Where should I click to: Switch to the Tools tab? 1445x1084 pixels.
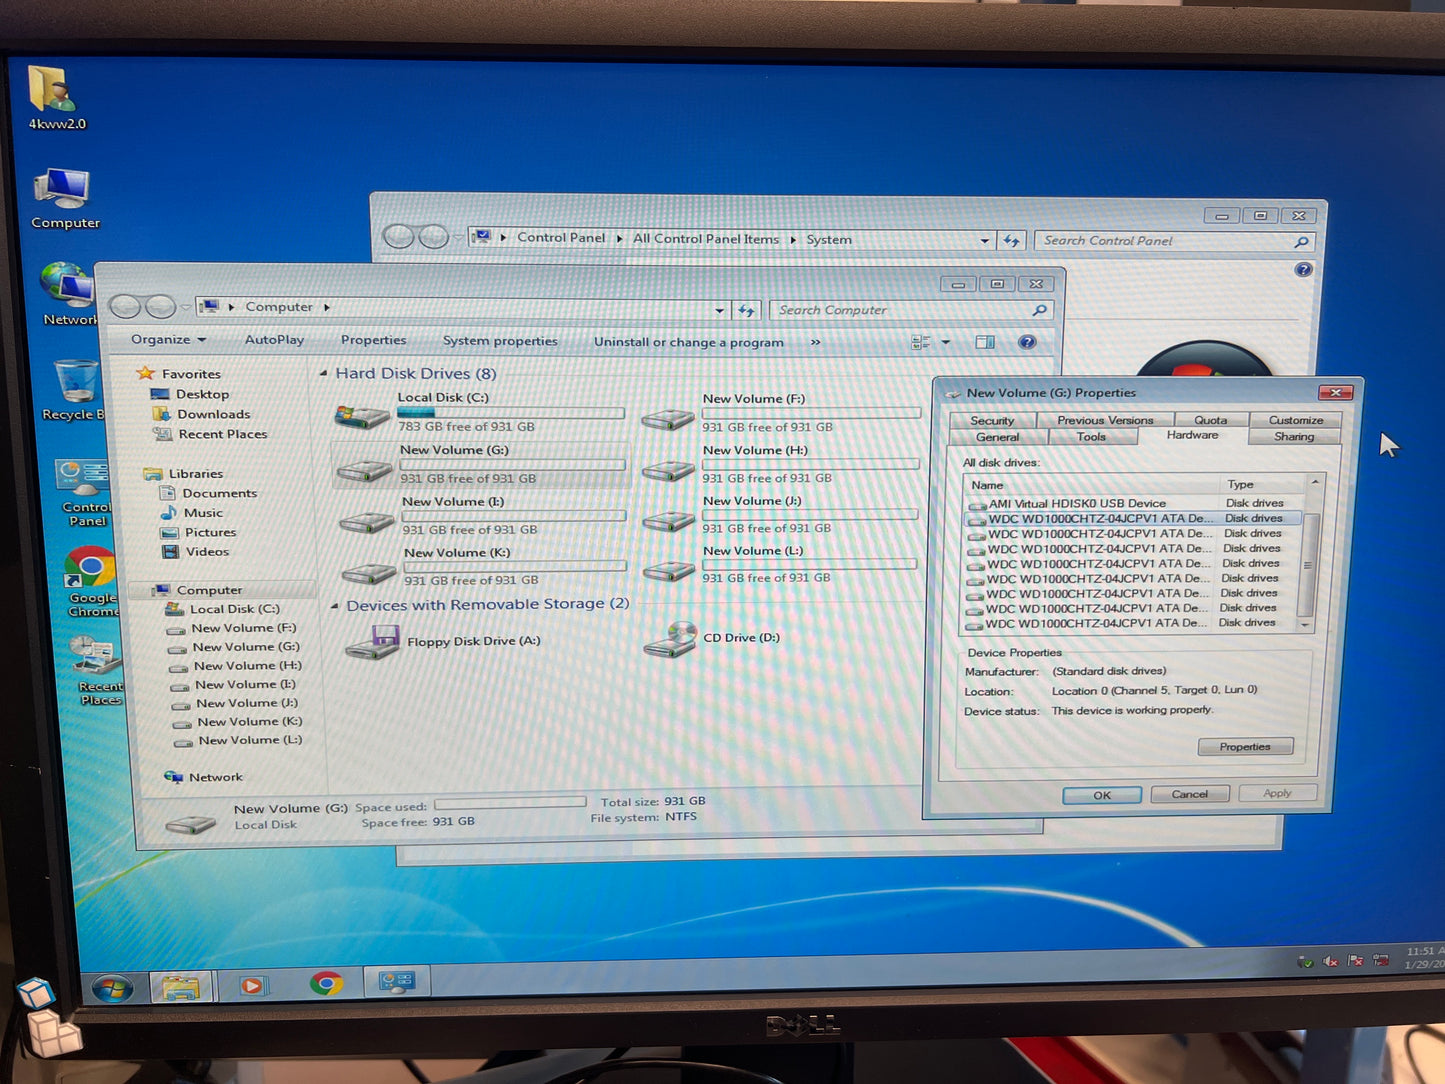click(x=1092, y=437)
